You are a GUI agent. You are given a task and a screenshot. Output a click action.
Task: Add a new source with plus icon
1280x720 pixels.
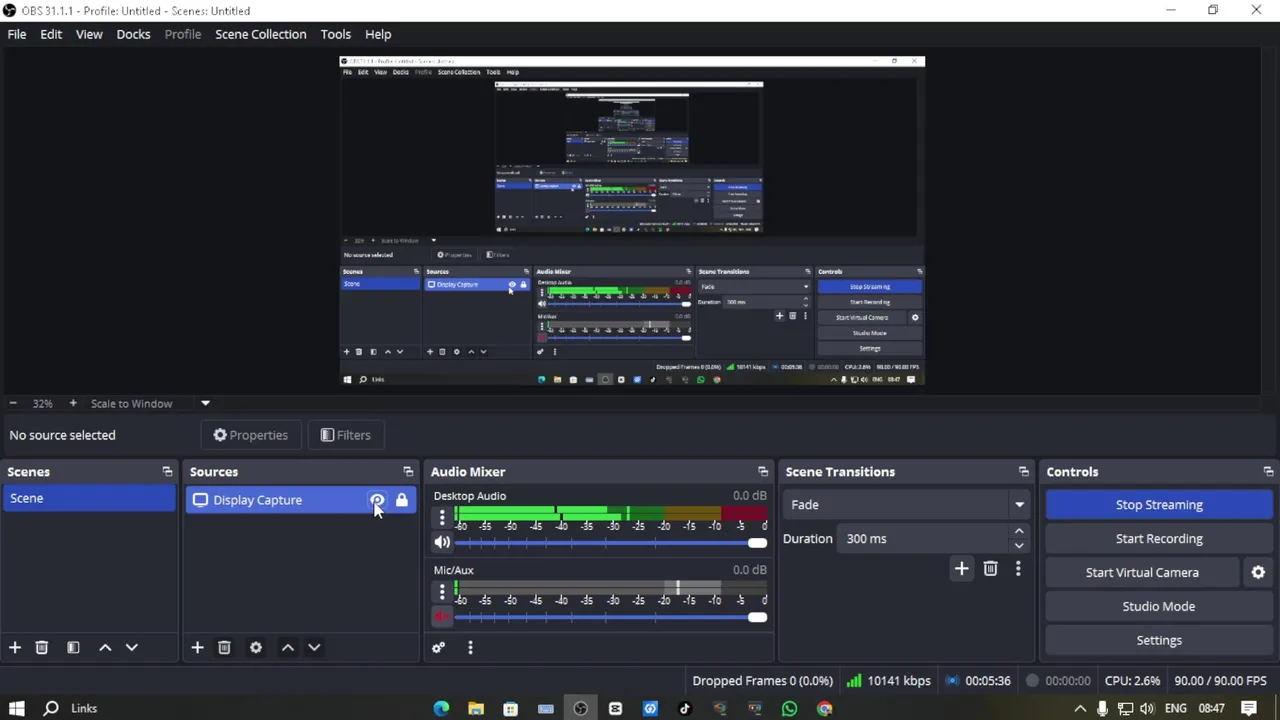(197, 648)
